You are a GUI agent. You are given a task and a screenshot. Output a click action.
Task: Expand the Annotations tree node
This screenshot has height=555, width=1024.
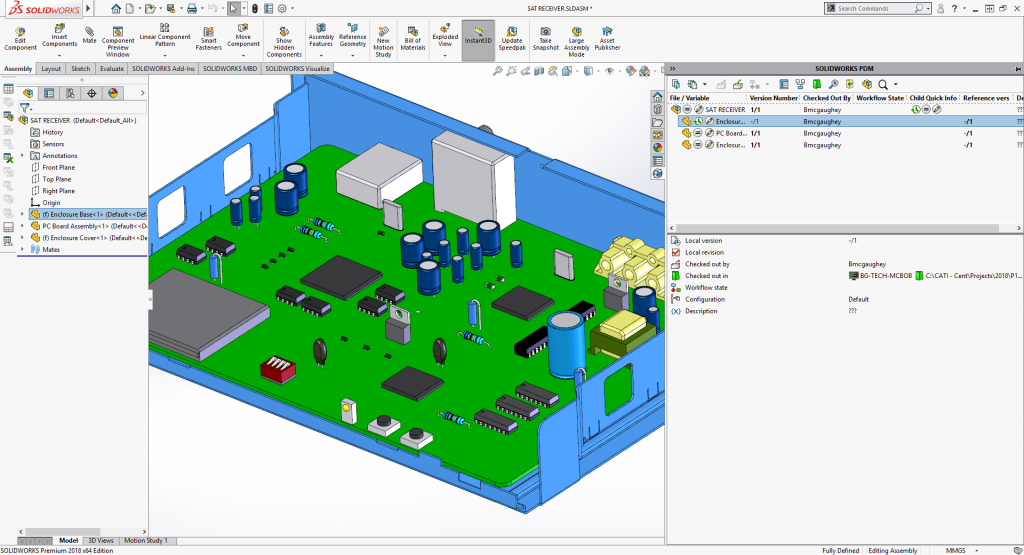point(22,156)
